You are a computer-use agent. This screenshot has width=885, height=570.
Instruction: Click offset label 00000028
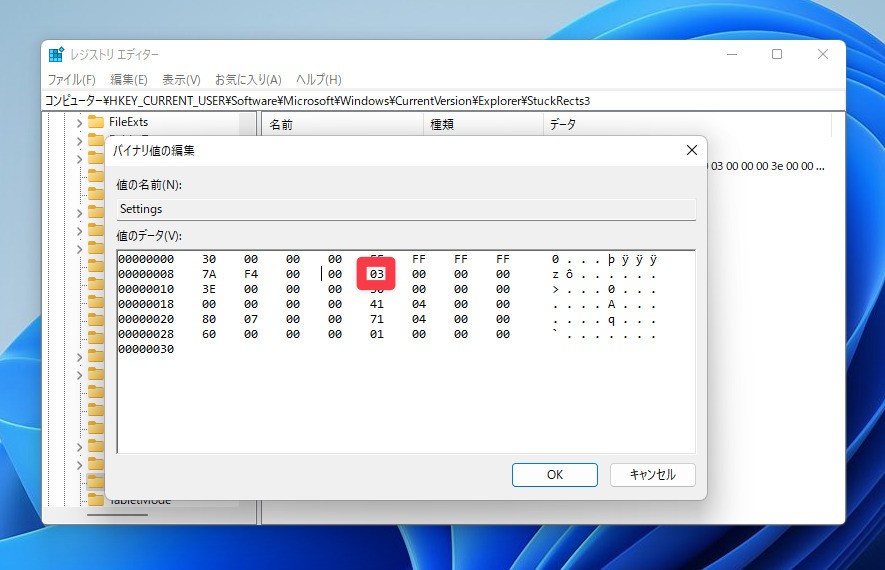(x=146, y=334)
